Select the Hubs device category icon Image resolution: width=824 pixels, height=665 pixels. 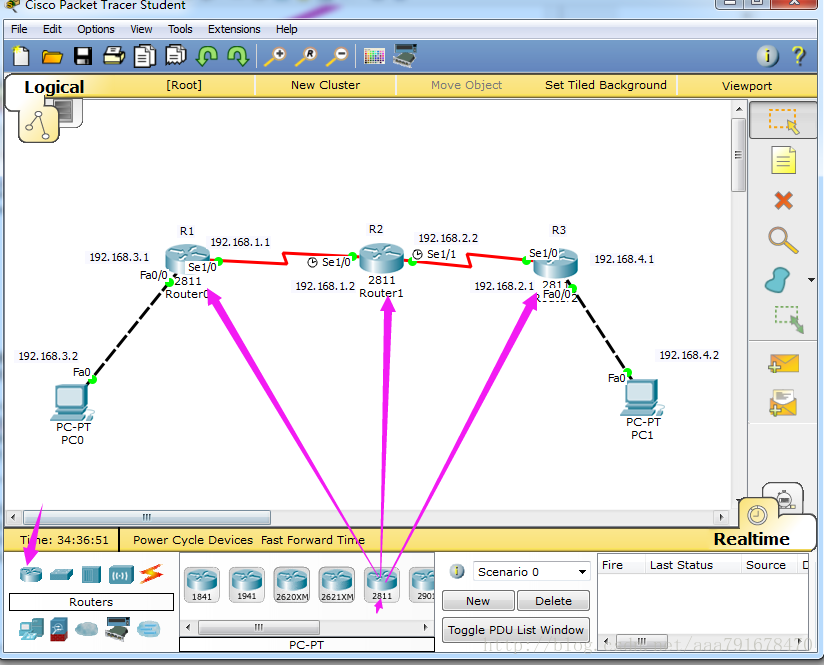[x=91, y=574]
